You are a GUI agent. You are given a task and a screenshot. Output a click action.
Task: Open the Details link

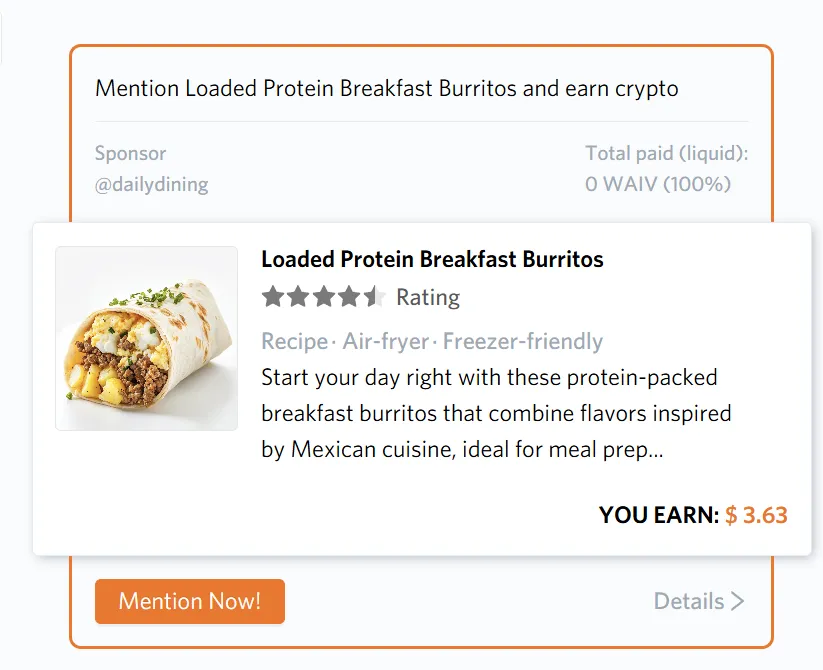(x=689, y=601)
